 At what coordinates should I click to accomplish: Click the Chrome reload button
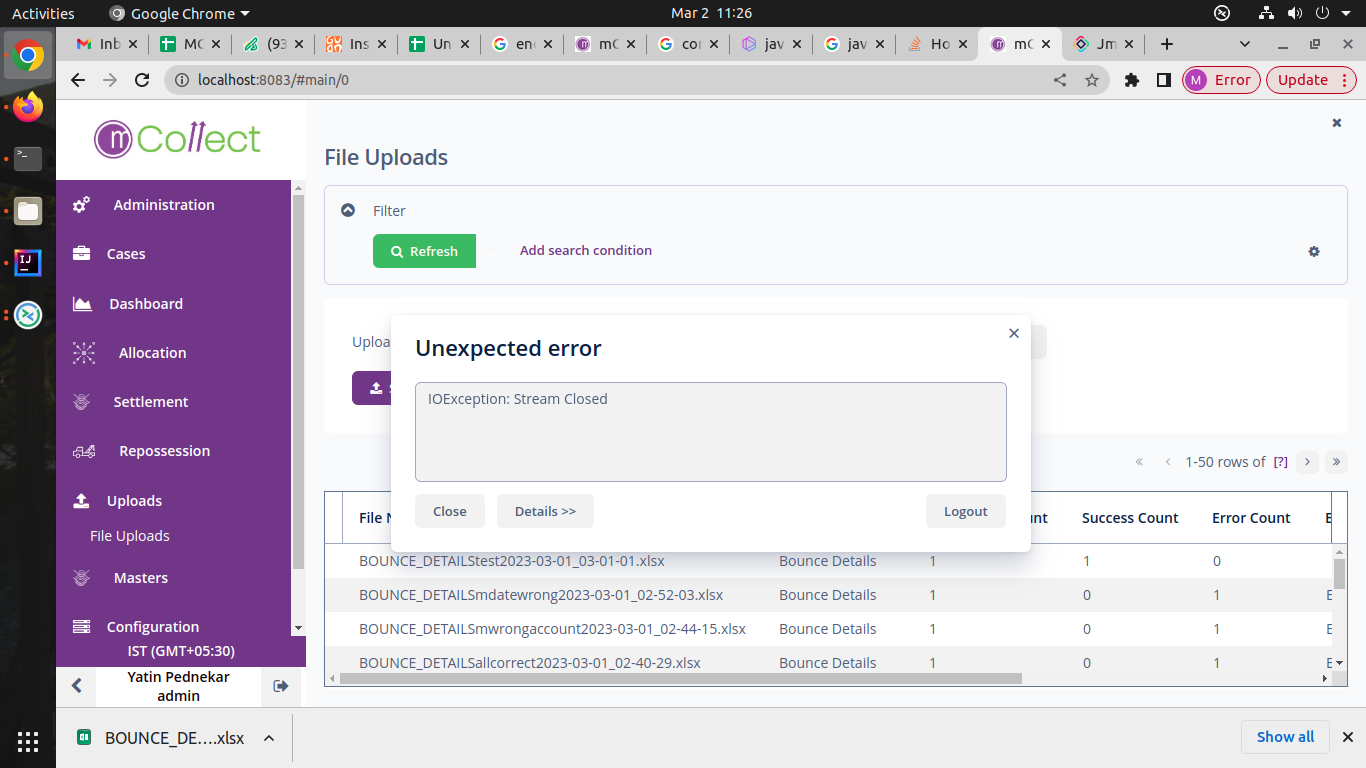coord(142,80)
